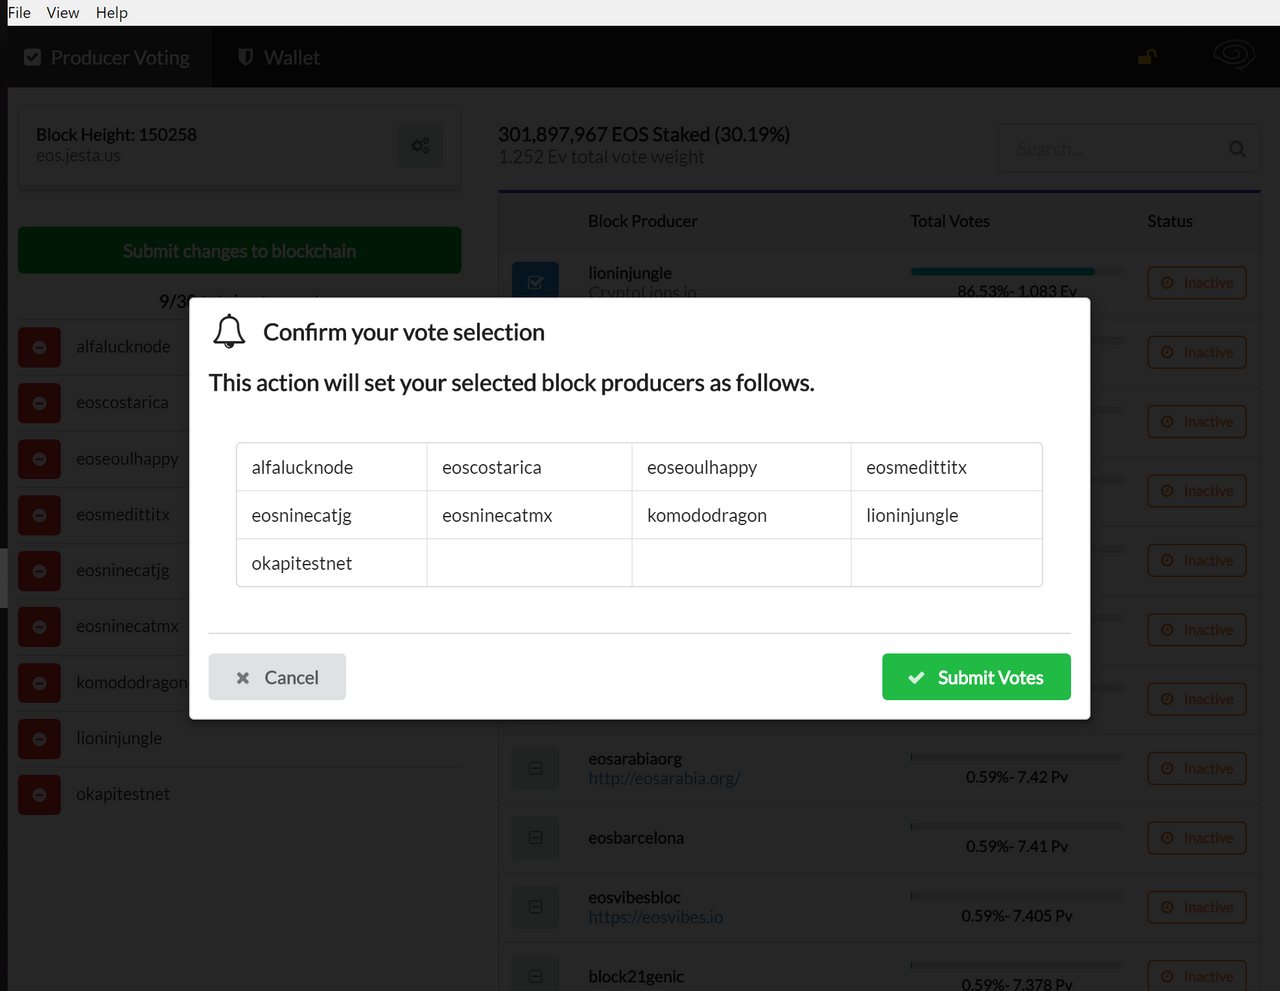The image size is (1280, 991).
Task: Open the View menu
Action: [x=63, y=13]
